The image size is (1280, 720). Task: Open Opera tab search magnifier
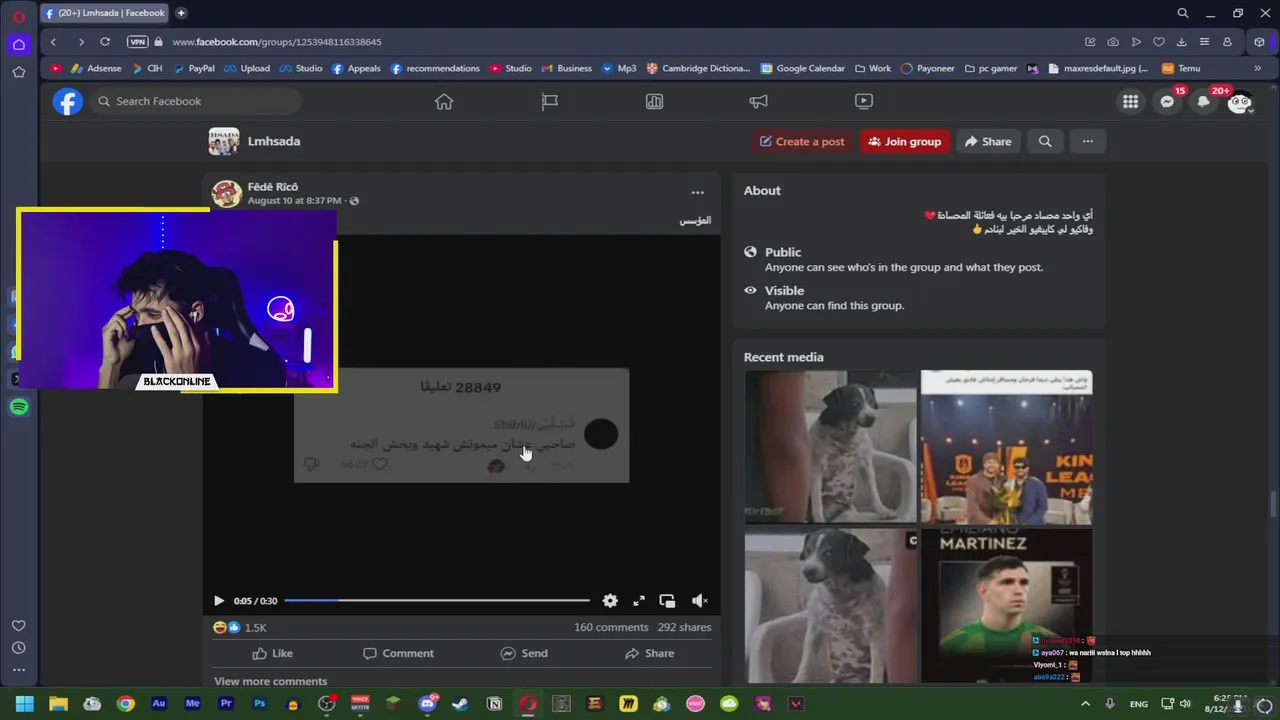pyautogui.click(x=1183, y=13)
